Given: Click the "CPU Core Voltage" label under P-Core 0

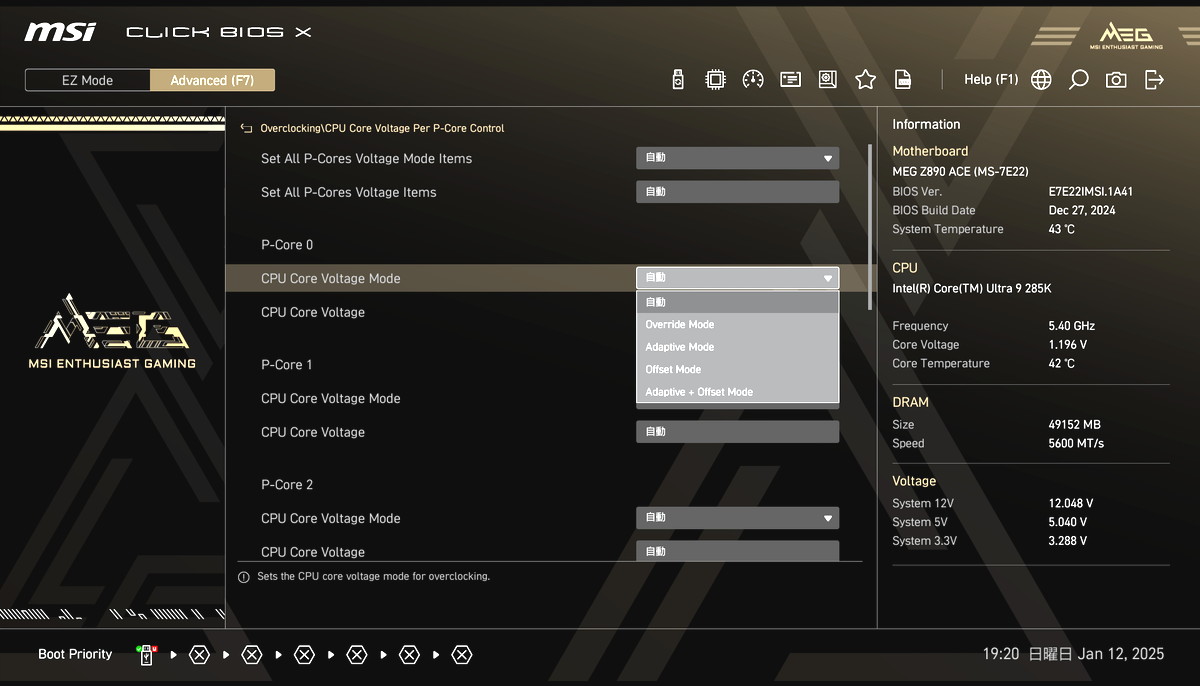Looking at the screenshot, I should 313,312.
